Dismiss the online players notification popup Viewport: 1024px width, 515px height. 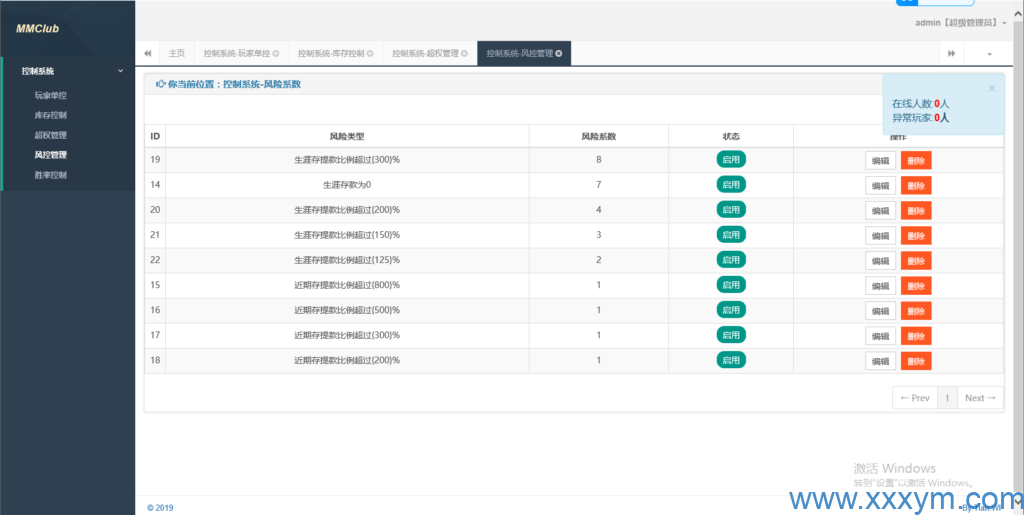(x=991, y=88)
